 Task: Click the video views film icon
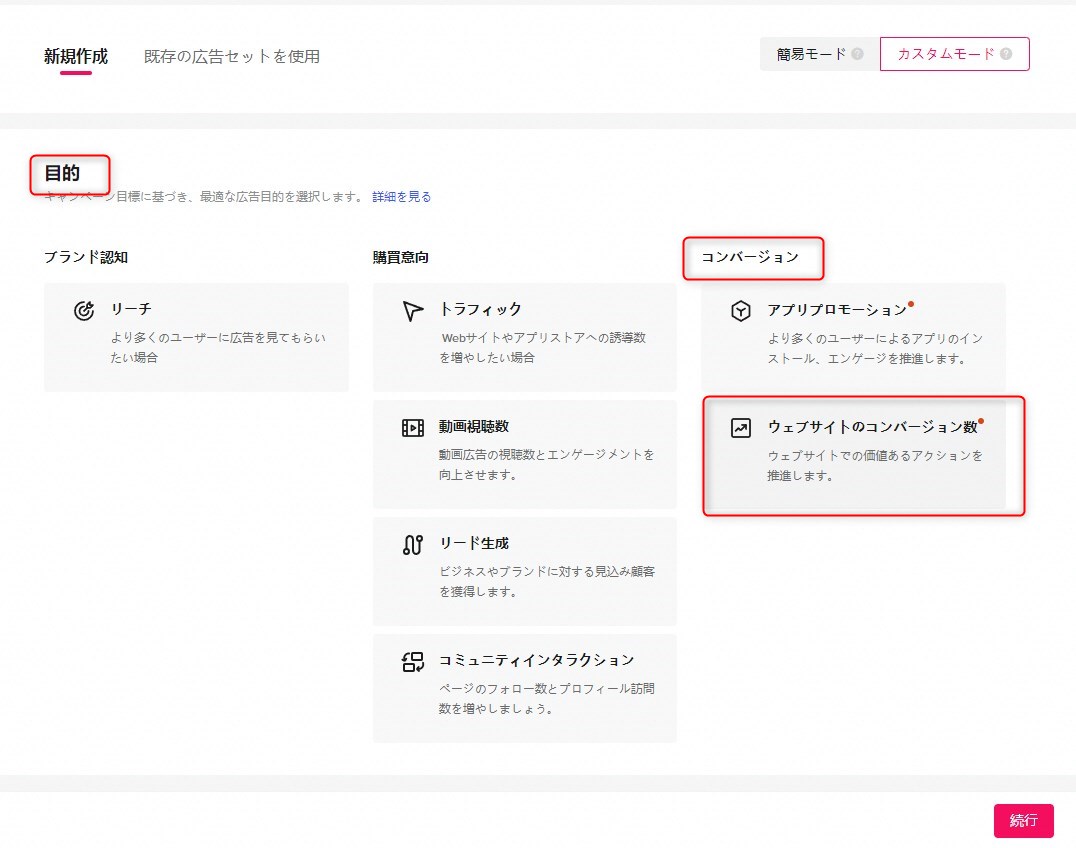click(413, 428)
